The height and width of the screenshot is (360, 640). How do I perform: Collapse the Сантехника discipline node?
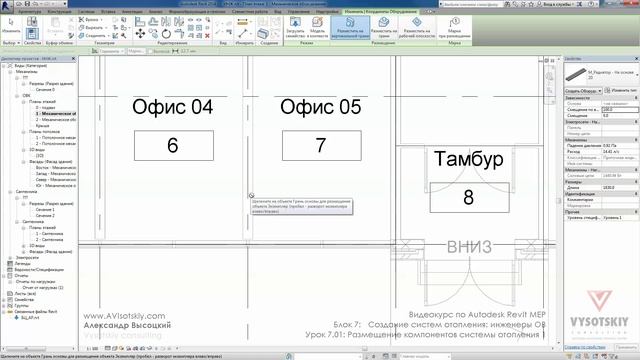(10, 191)
